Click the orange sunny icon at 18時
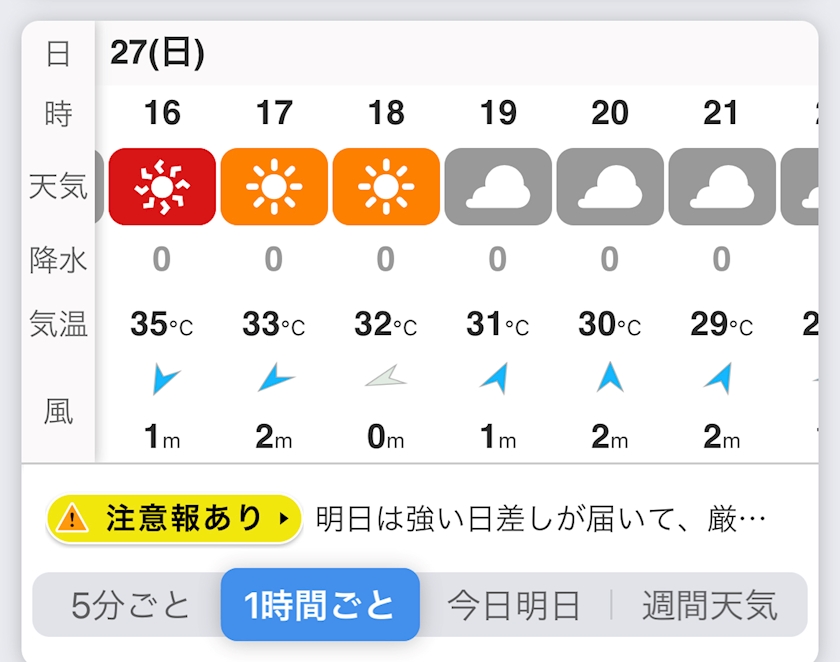The width and height of the screenshot is (840, 662). 386,187
